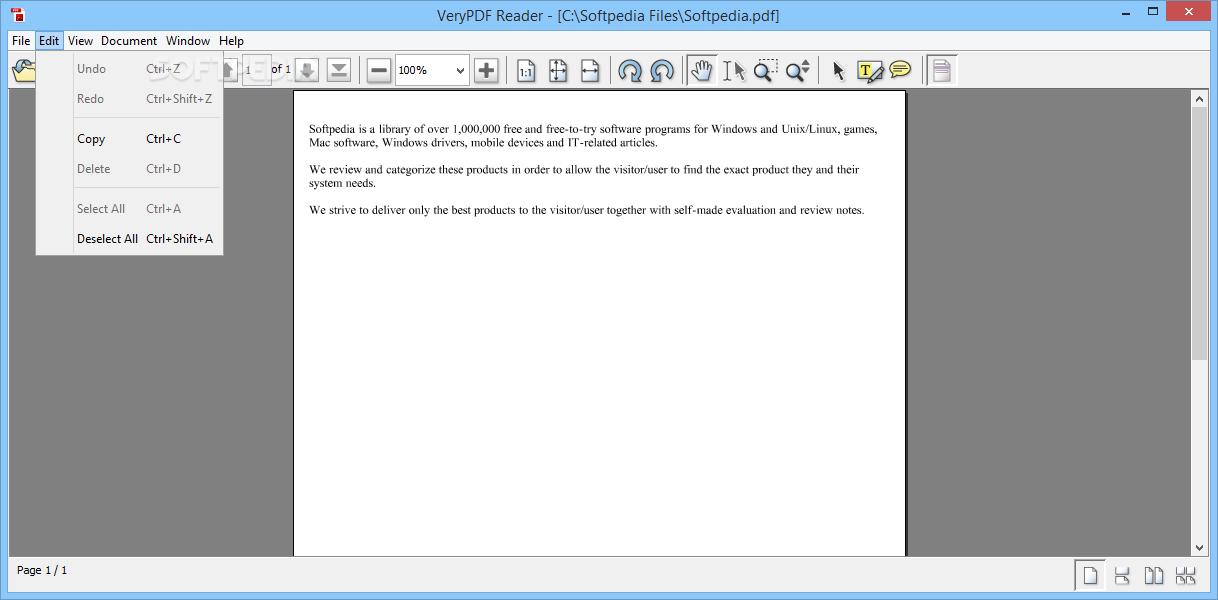Jump to last page button
Viewport: 1218px width, 600px height.
point(339,70)
